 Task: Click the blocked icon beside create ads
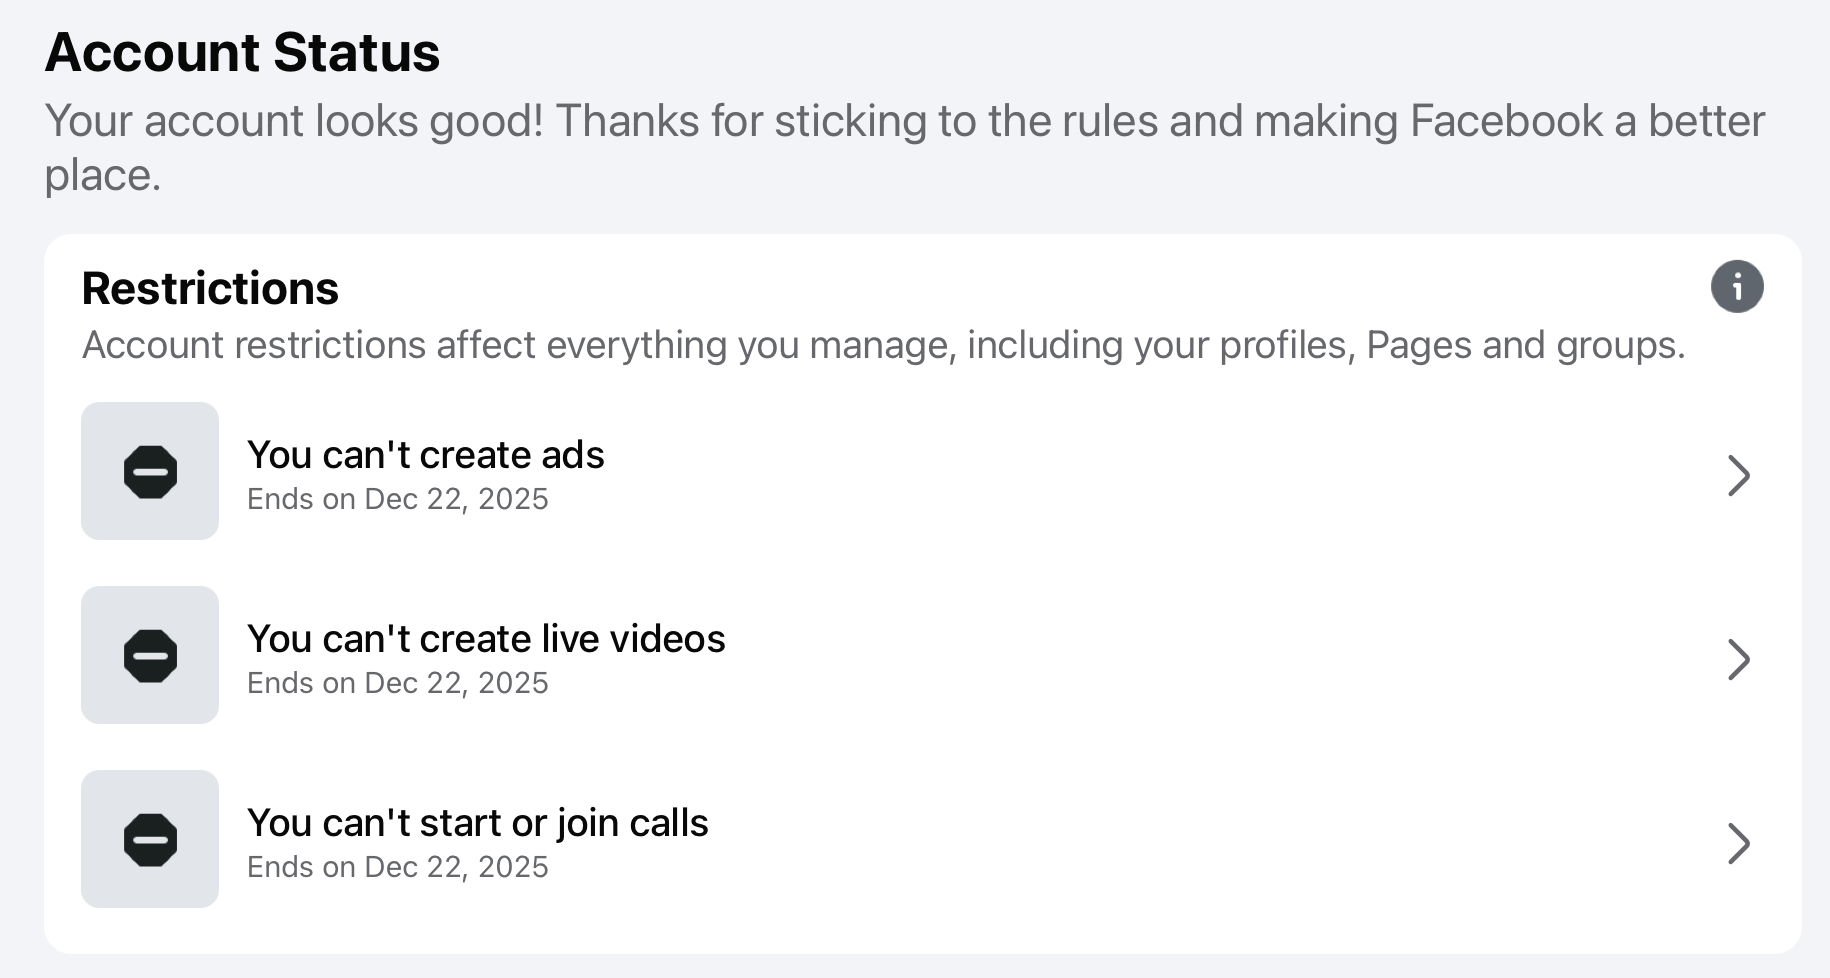[150, 472]
